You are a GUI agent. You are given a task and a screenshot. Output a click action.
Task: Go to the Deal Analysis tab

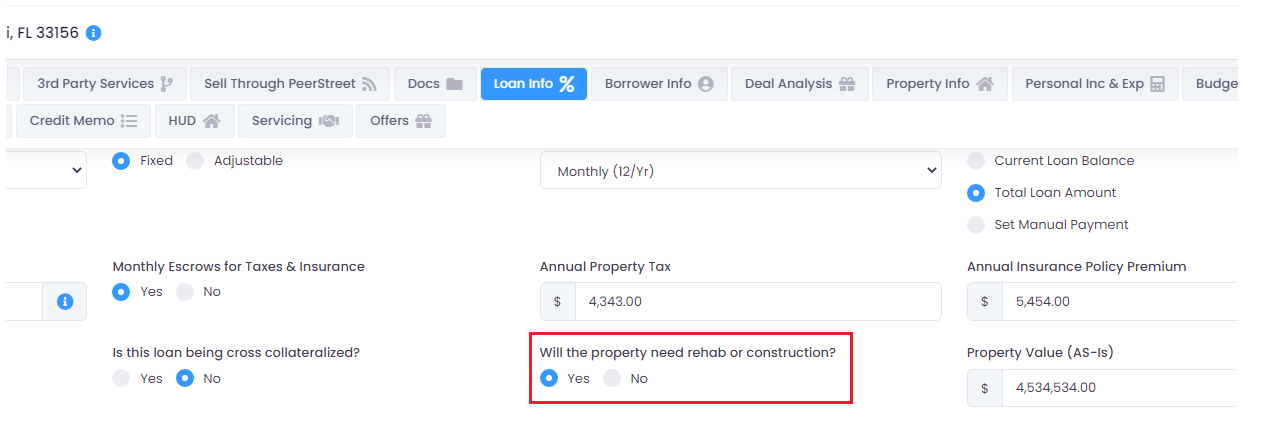click(x=800, y=84)
